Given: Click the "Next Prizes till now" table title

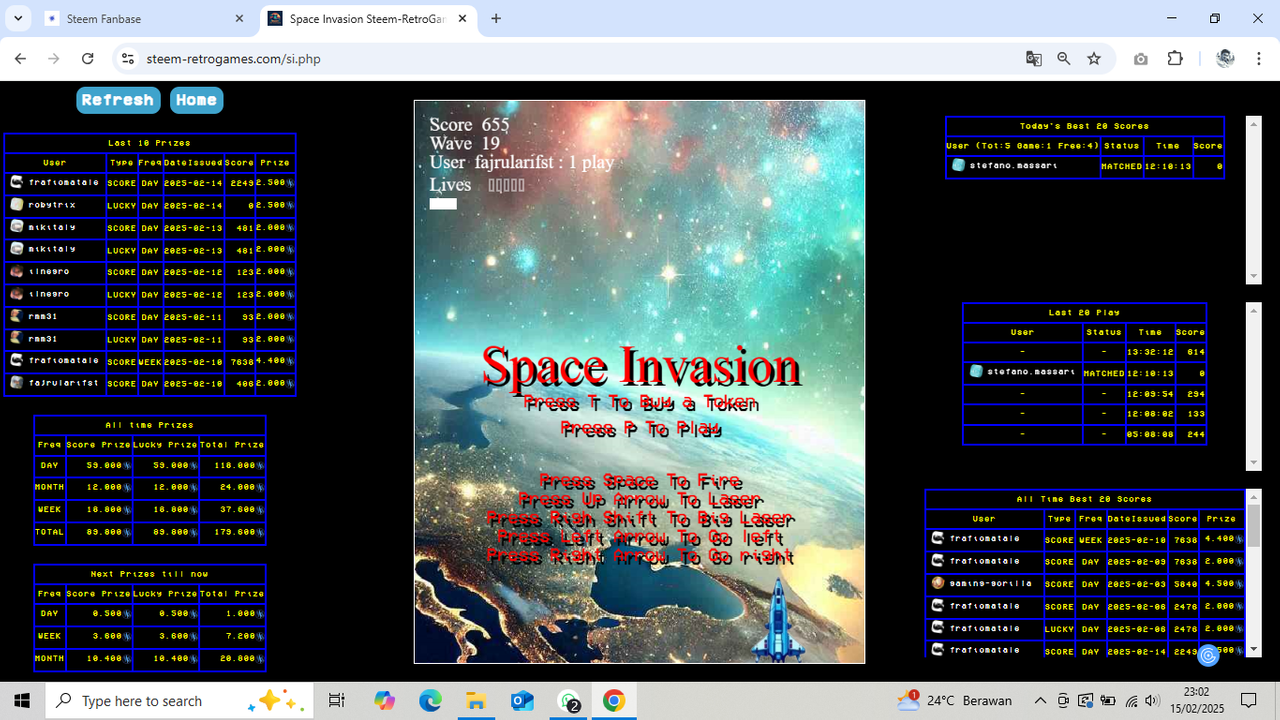Looking at the screenshot, I should 149,574.
